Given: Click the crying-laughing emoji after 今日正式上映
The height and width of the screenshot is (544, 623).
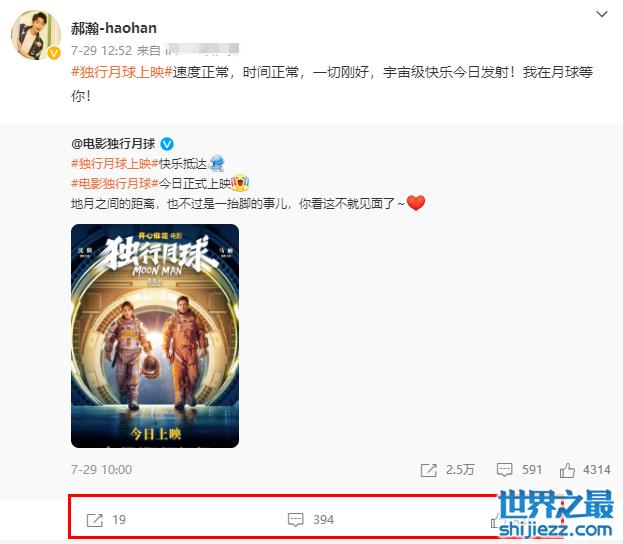Looking at the screenshot, I should point(240,183).
